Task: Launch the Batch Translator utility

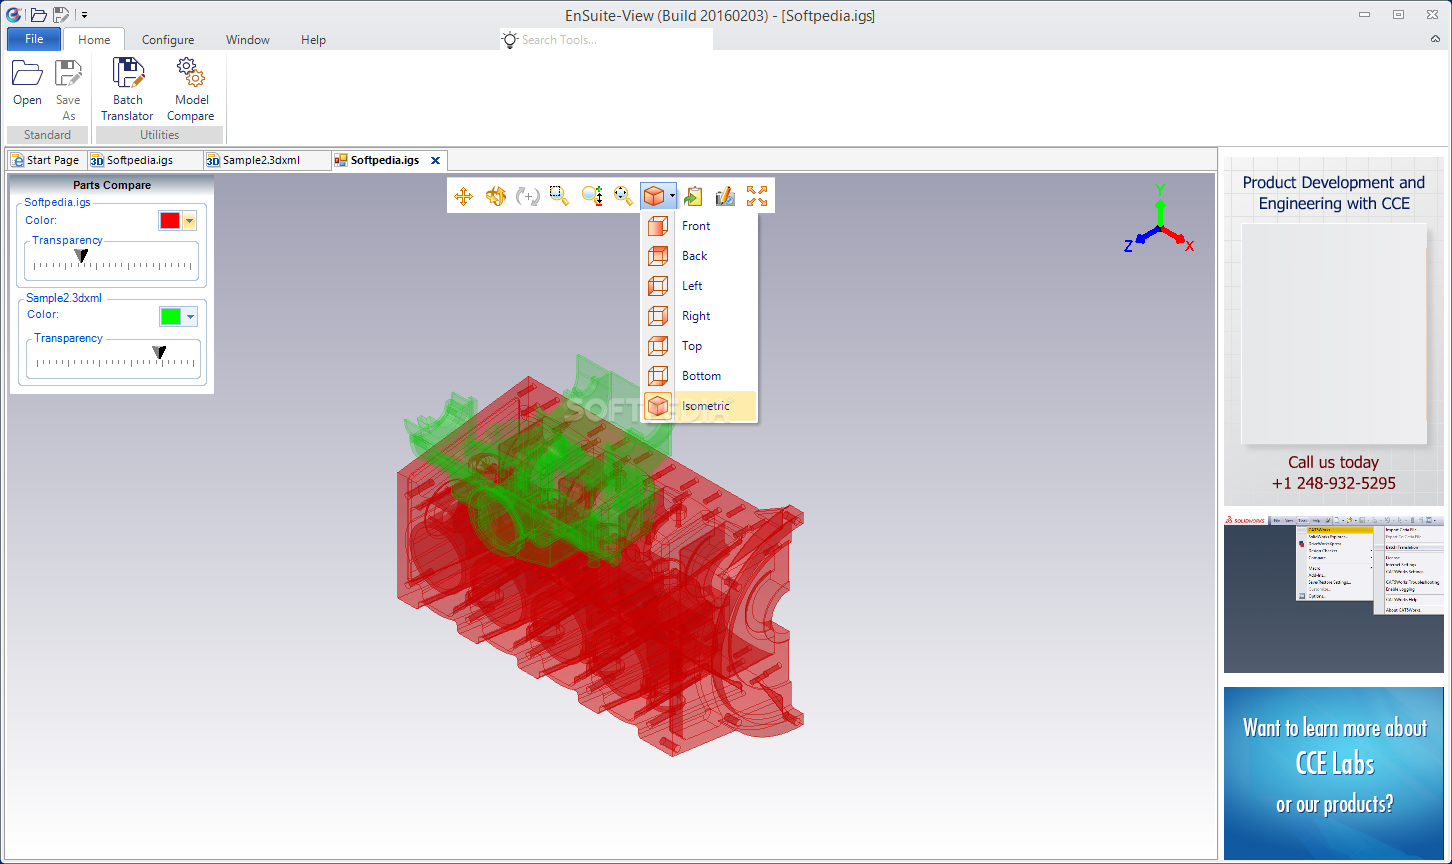Action: coord(127,90)
